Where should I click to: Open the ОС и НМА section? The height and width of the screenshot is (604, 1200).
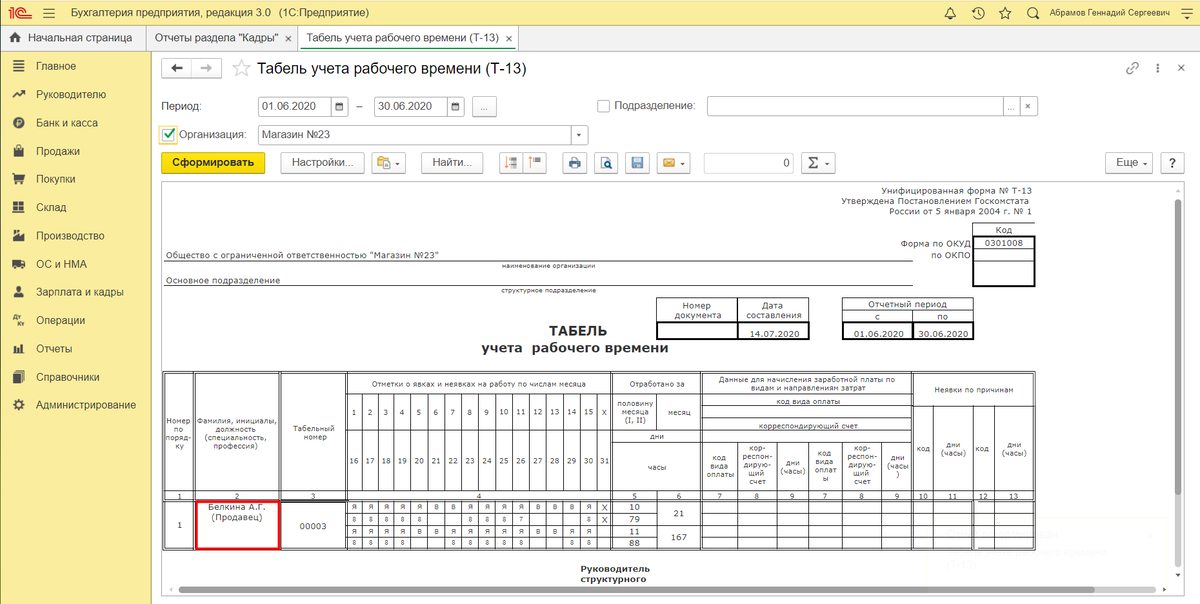tap(75, 264)
